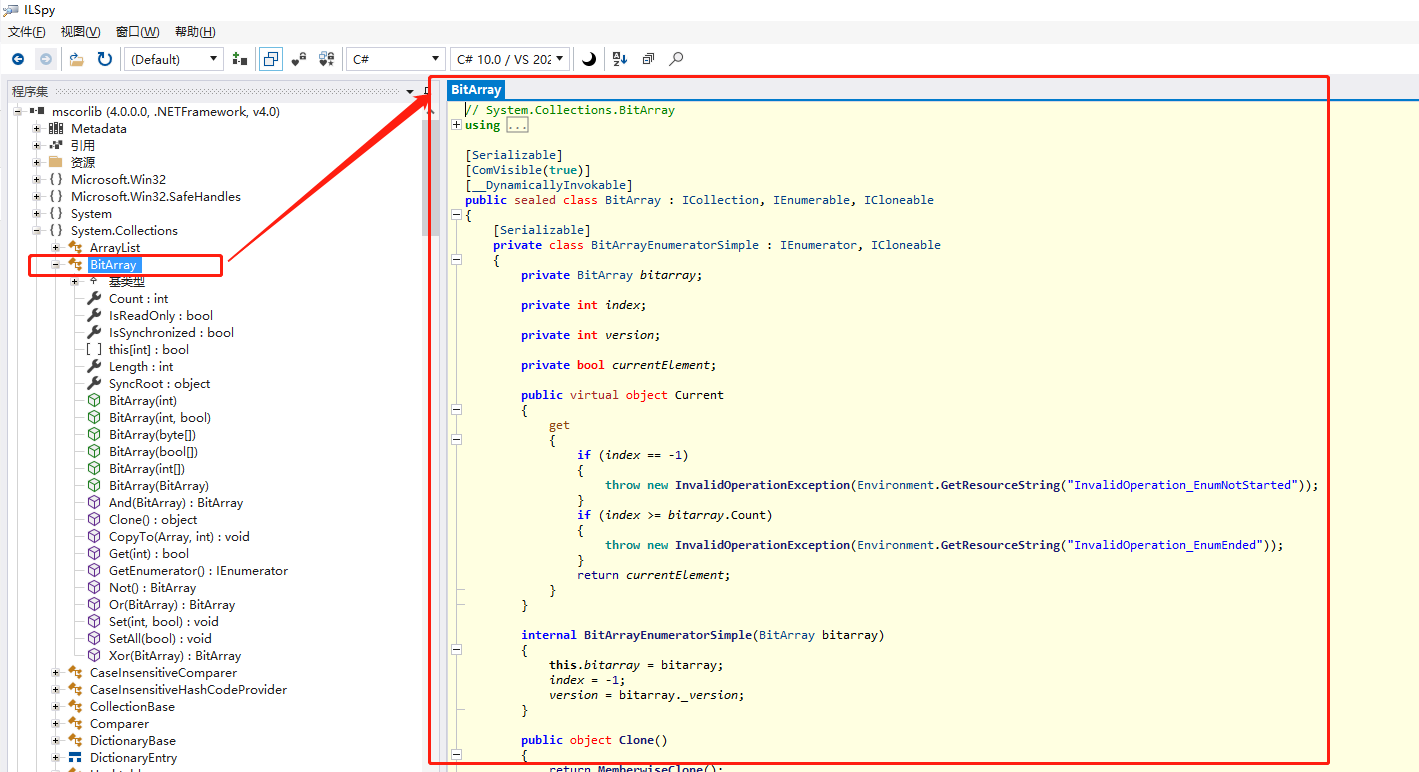Image resolution: width=1419 pixels, height=772 pixels.
Task: Select the Microsoft.Win32.SafeHandles namespace row
Action: coord(155,196)
